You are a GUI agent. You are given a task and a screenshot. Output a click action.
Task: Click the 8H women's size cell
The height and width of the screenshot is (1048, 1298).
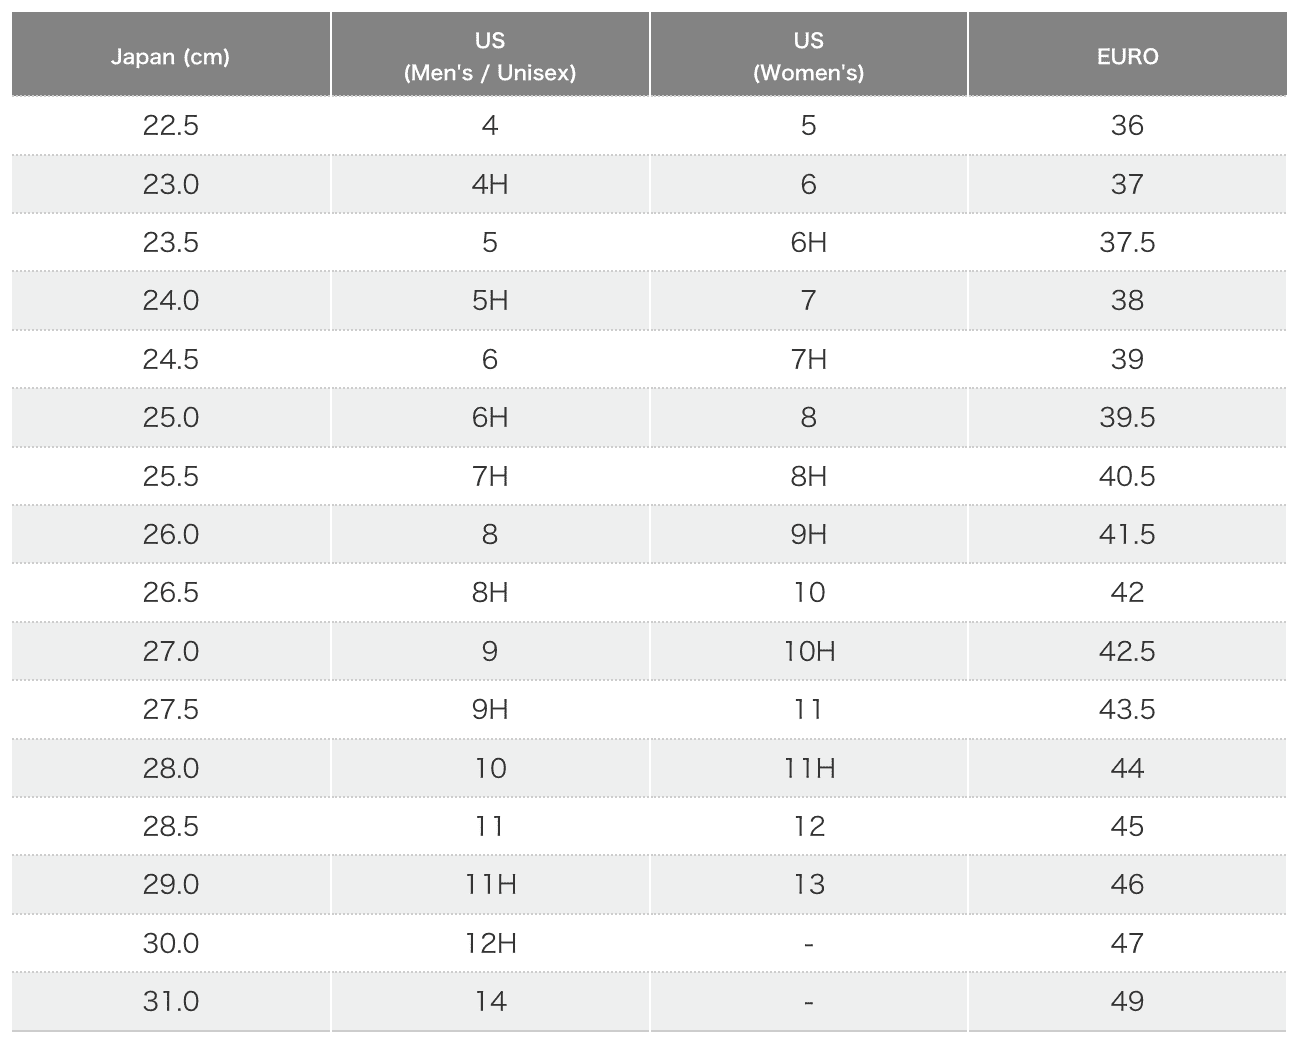coord(808,476)
